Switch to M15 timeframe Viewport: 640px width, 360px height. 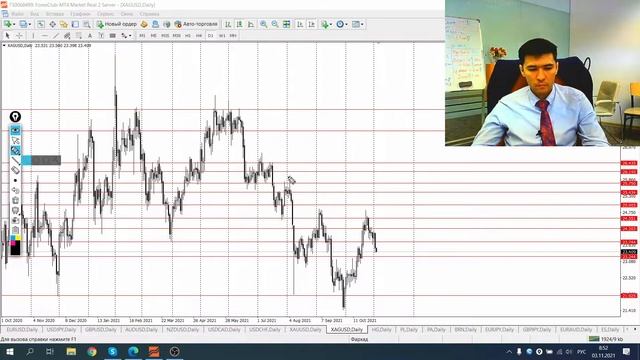(165, 36)
